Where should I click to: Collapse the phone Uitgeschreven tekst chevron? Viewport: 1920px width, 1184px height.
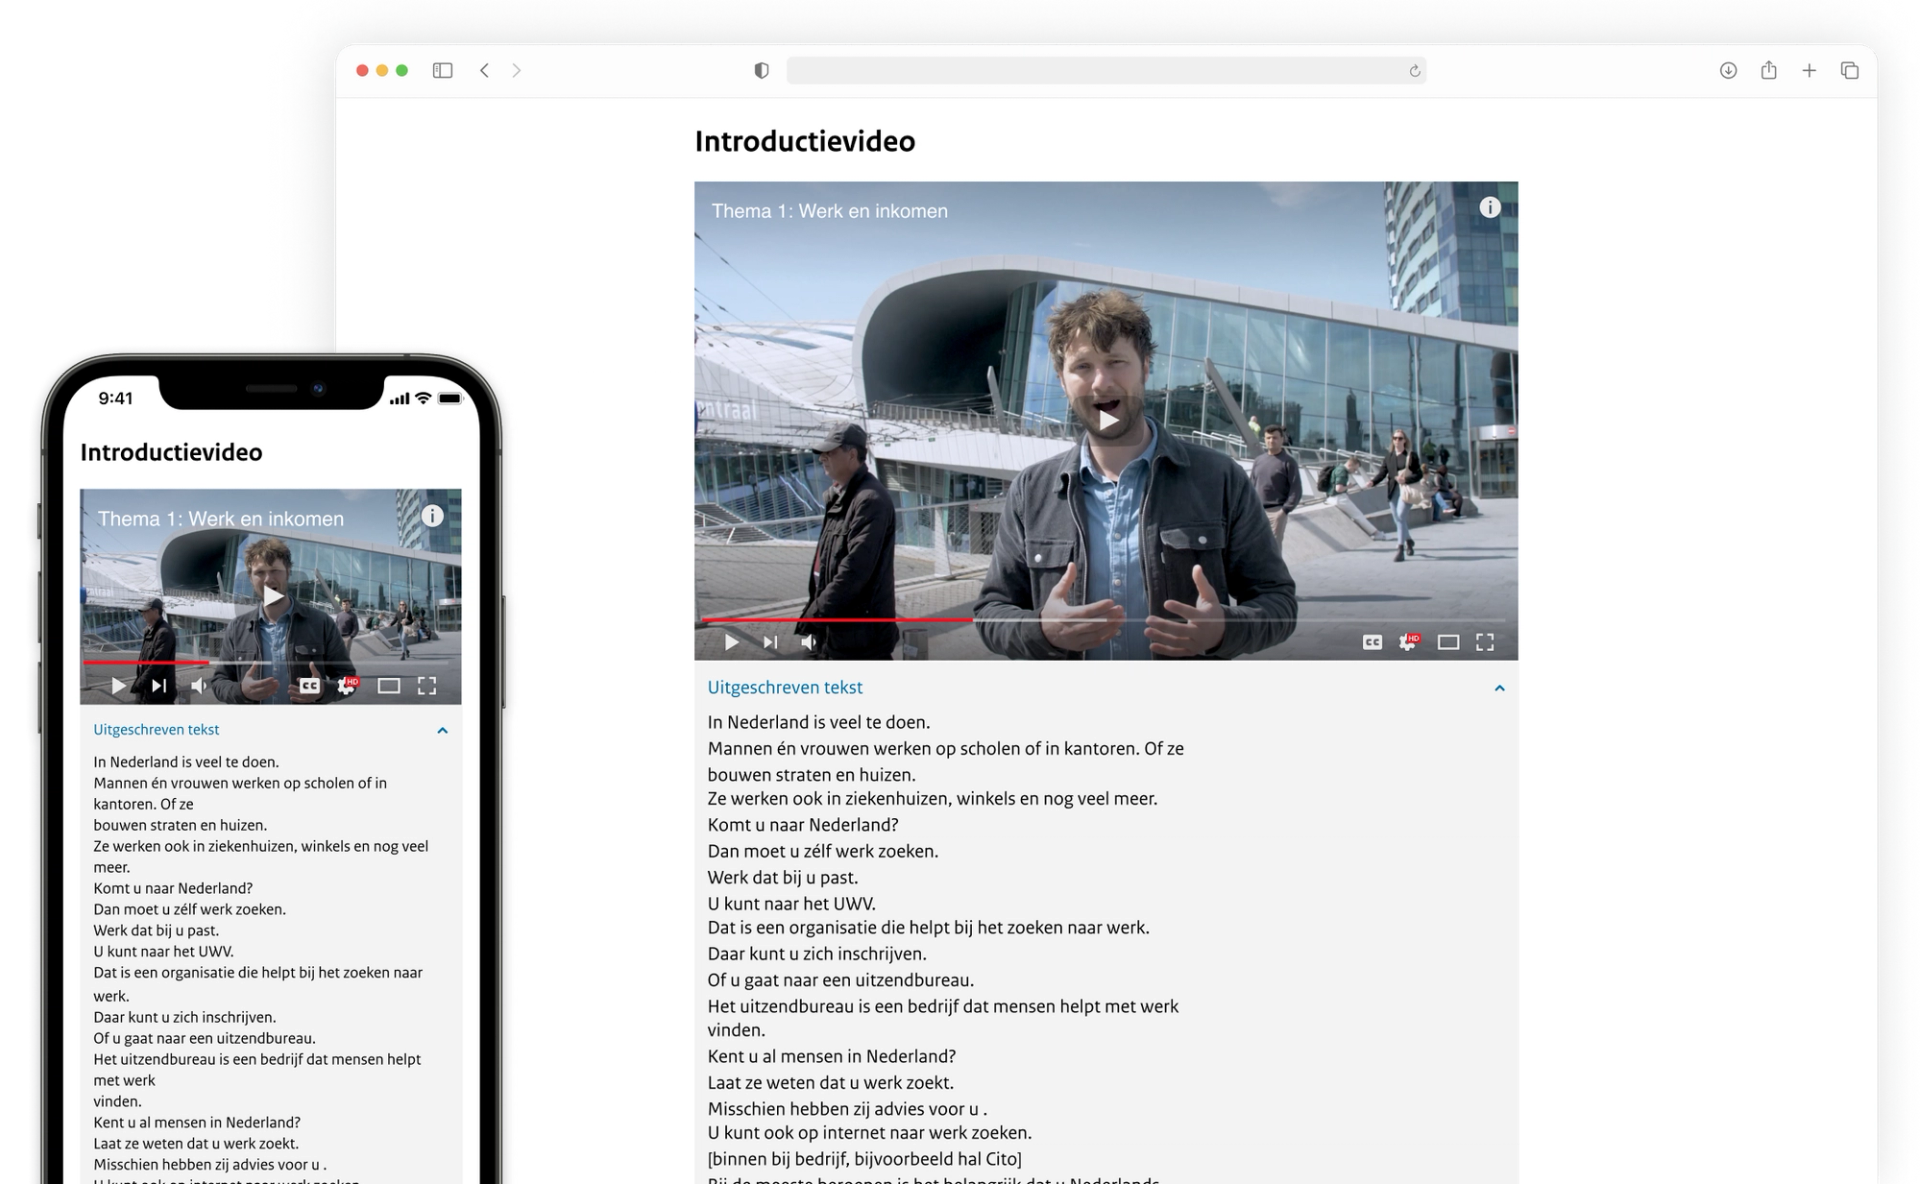442,730
